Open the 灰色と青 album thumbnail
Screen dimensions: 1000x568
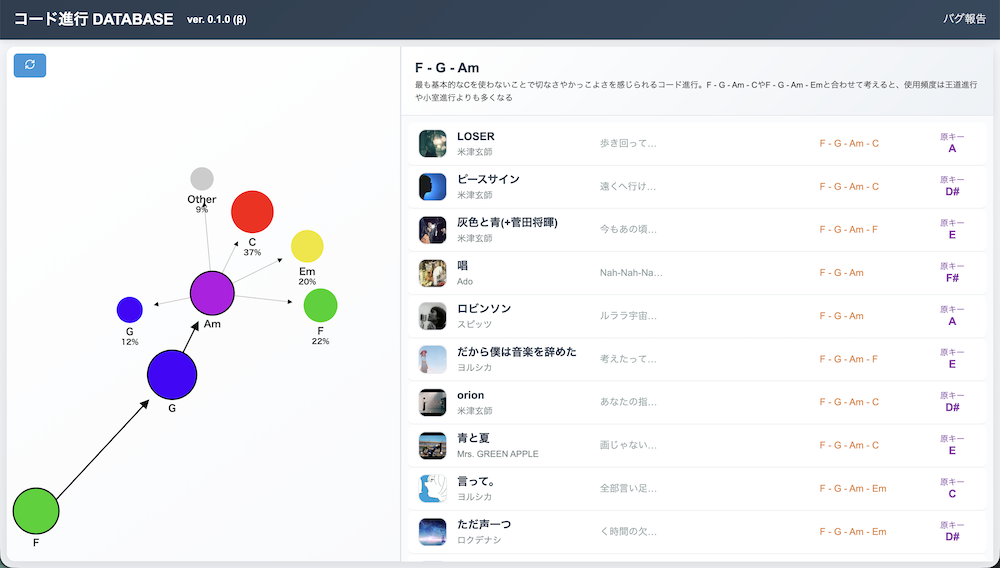pos(432,229)
